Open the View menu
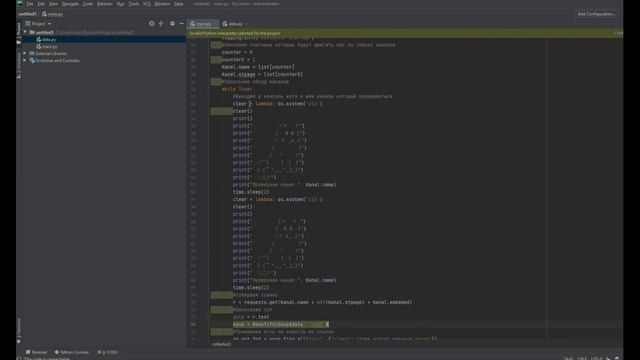 [x=53, y=4]
